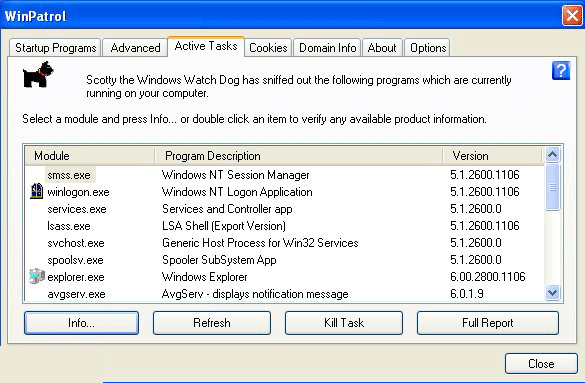Click LSA Shell (Export Version) description
585x383 pixels.
point(224,226)
